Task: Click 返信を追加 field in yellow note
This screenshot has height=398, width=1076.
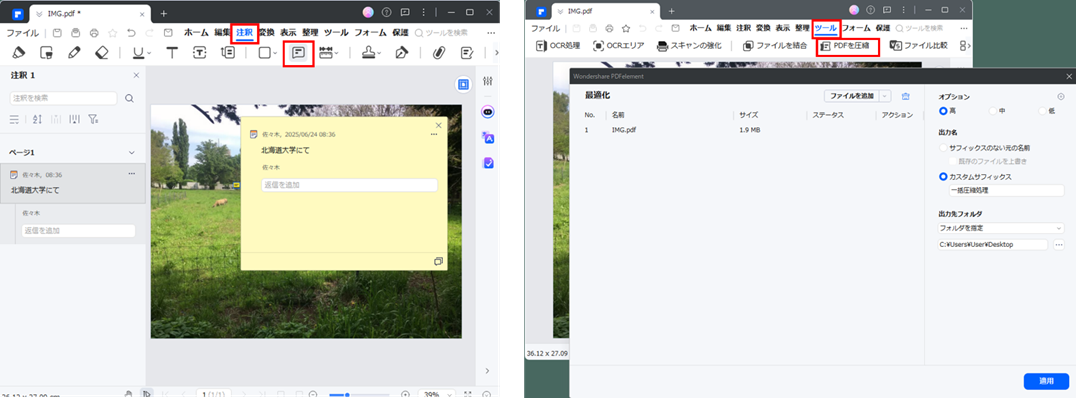Action: (349, 185)
